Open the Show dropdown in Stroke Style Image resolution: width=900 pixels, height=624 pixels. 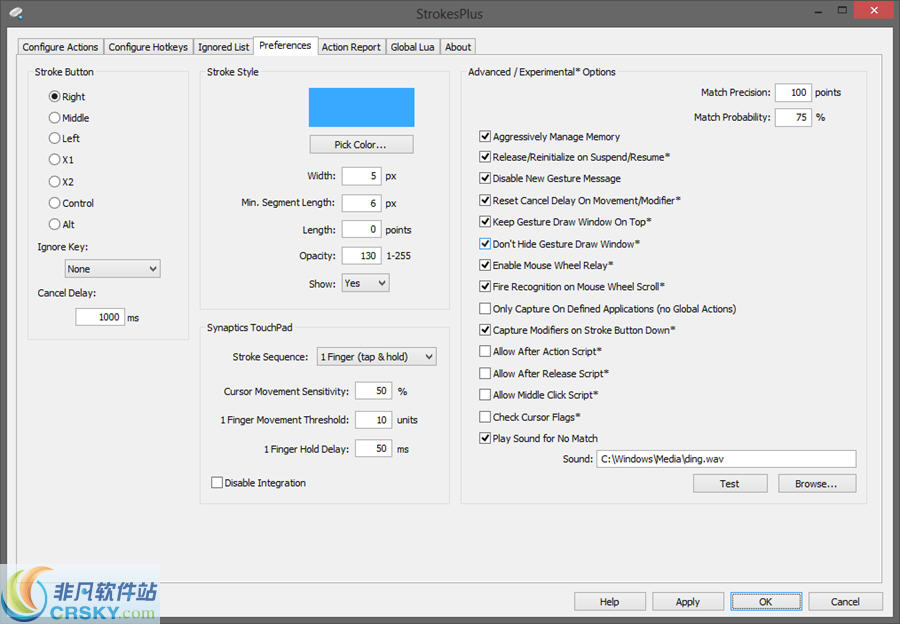(x=365, y=283)
